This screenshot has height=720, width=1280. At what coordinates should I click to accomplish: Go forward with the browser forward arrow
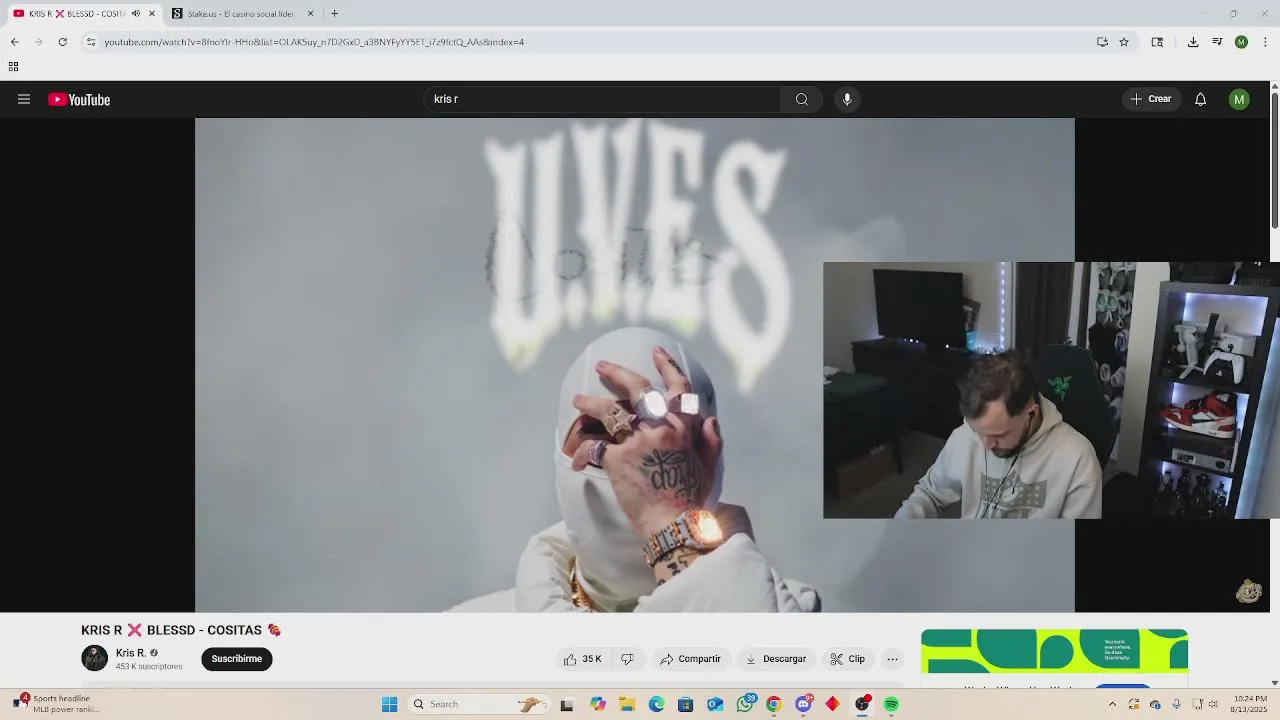pos(38,42)
